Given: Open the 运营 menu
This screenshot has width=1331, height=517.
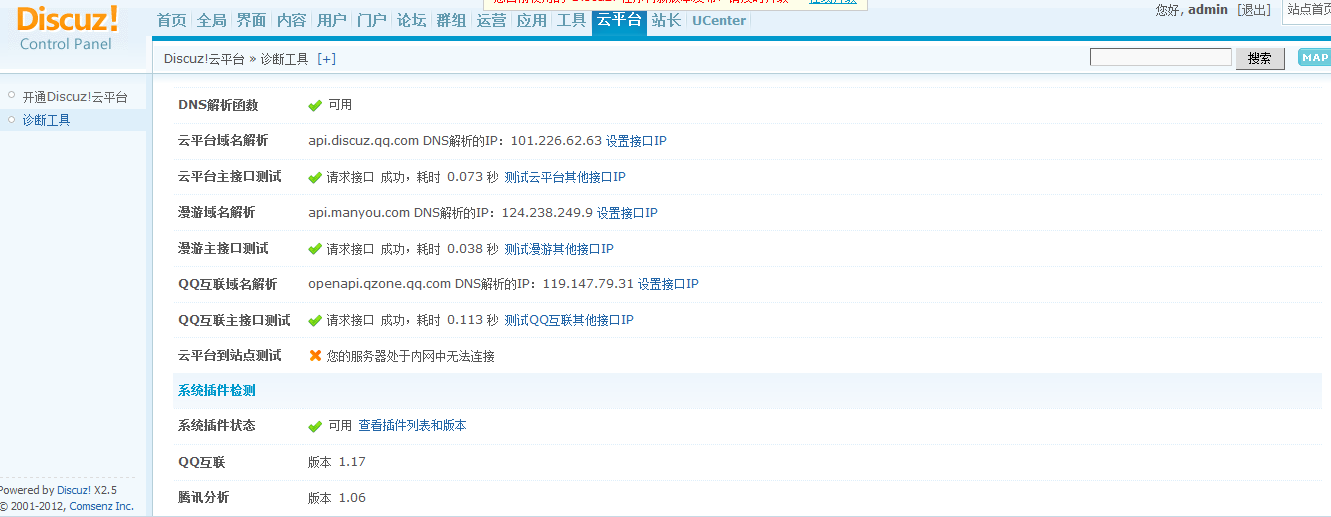Looking at the screenshot, I should point(492,20).
